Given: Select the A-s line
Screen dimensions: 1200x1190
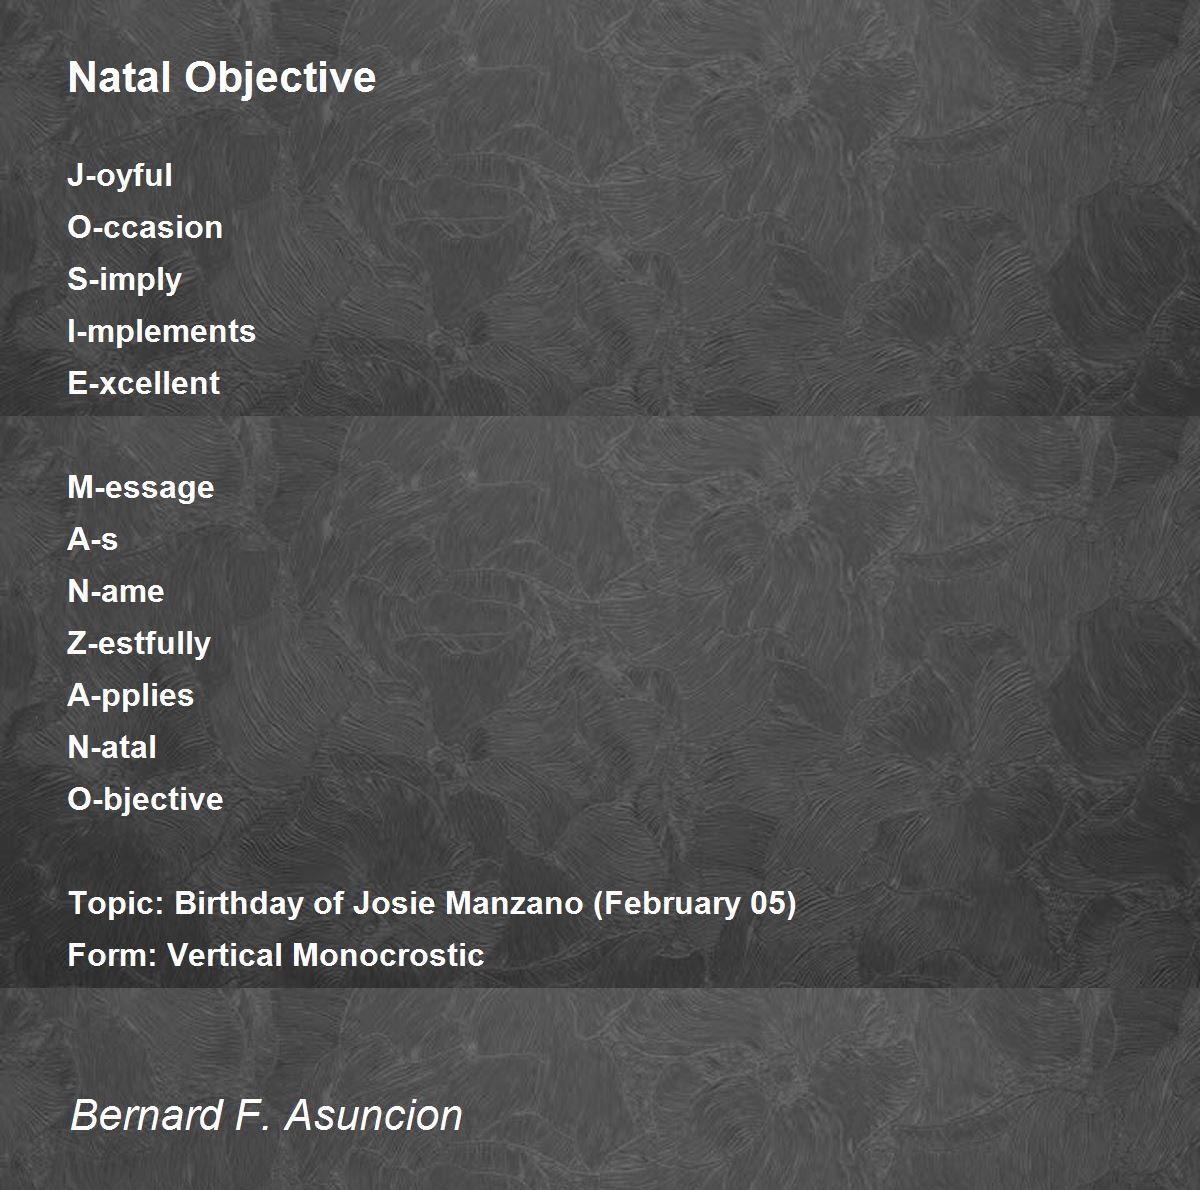Looking at the screenshot, I should pos(93,539).
